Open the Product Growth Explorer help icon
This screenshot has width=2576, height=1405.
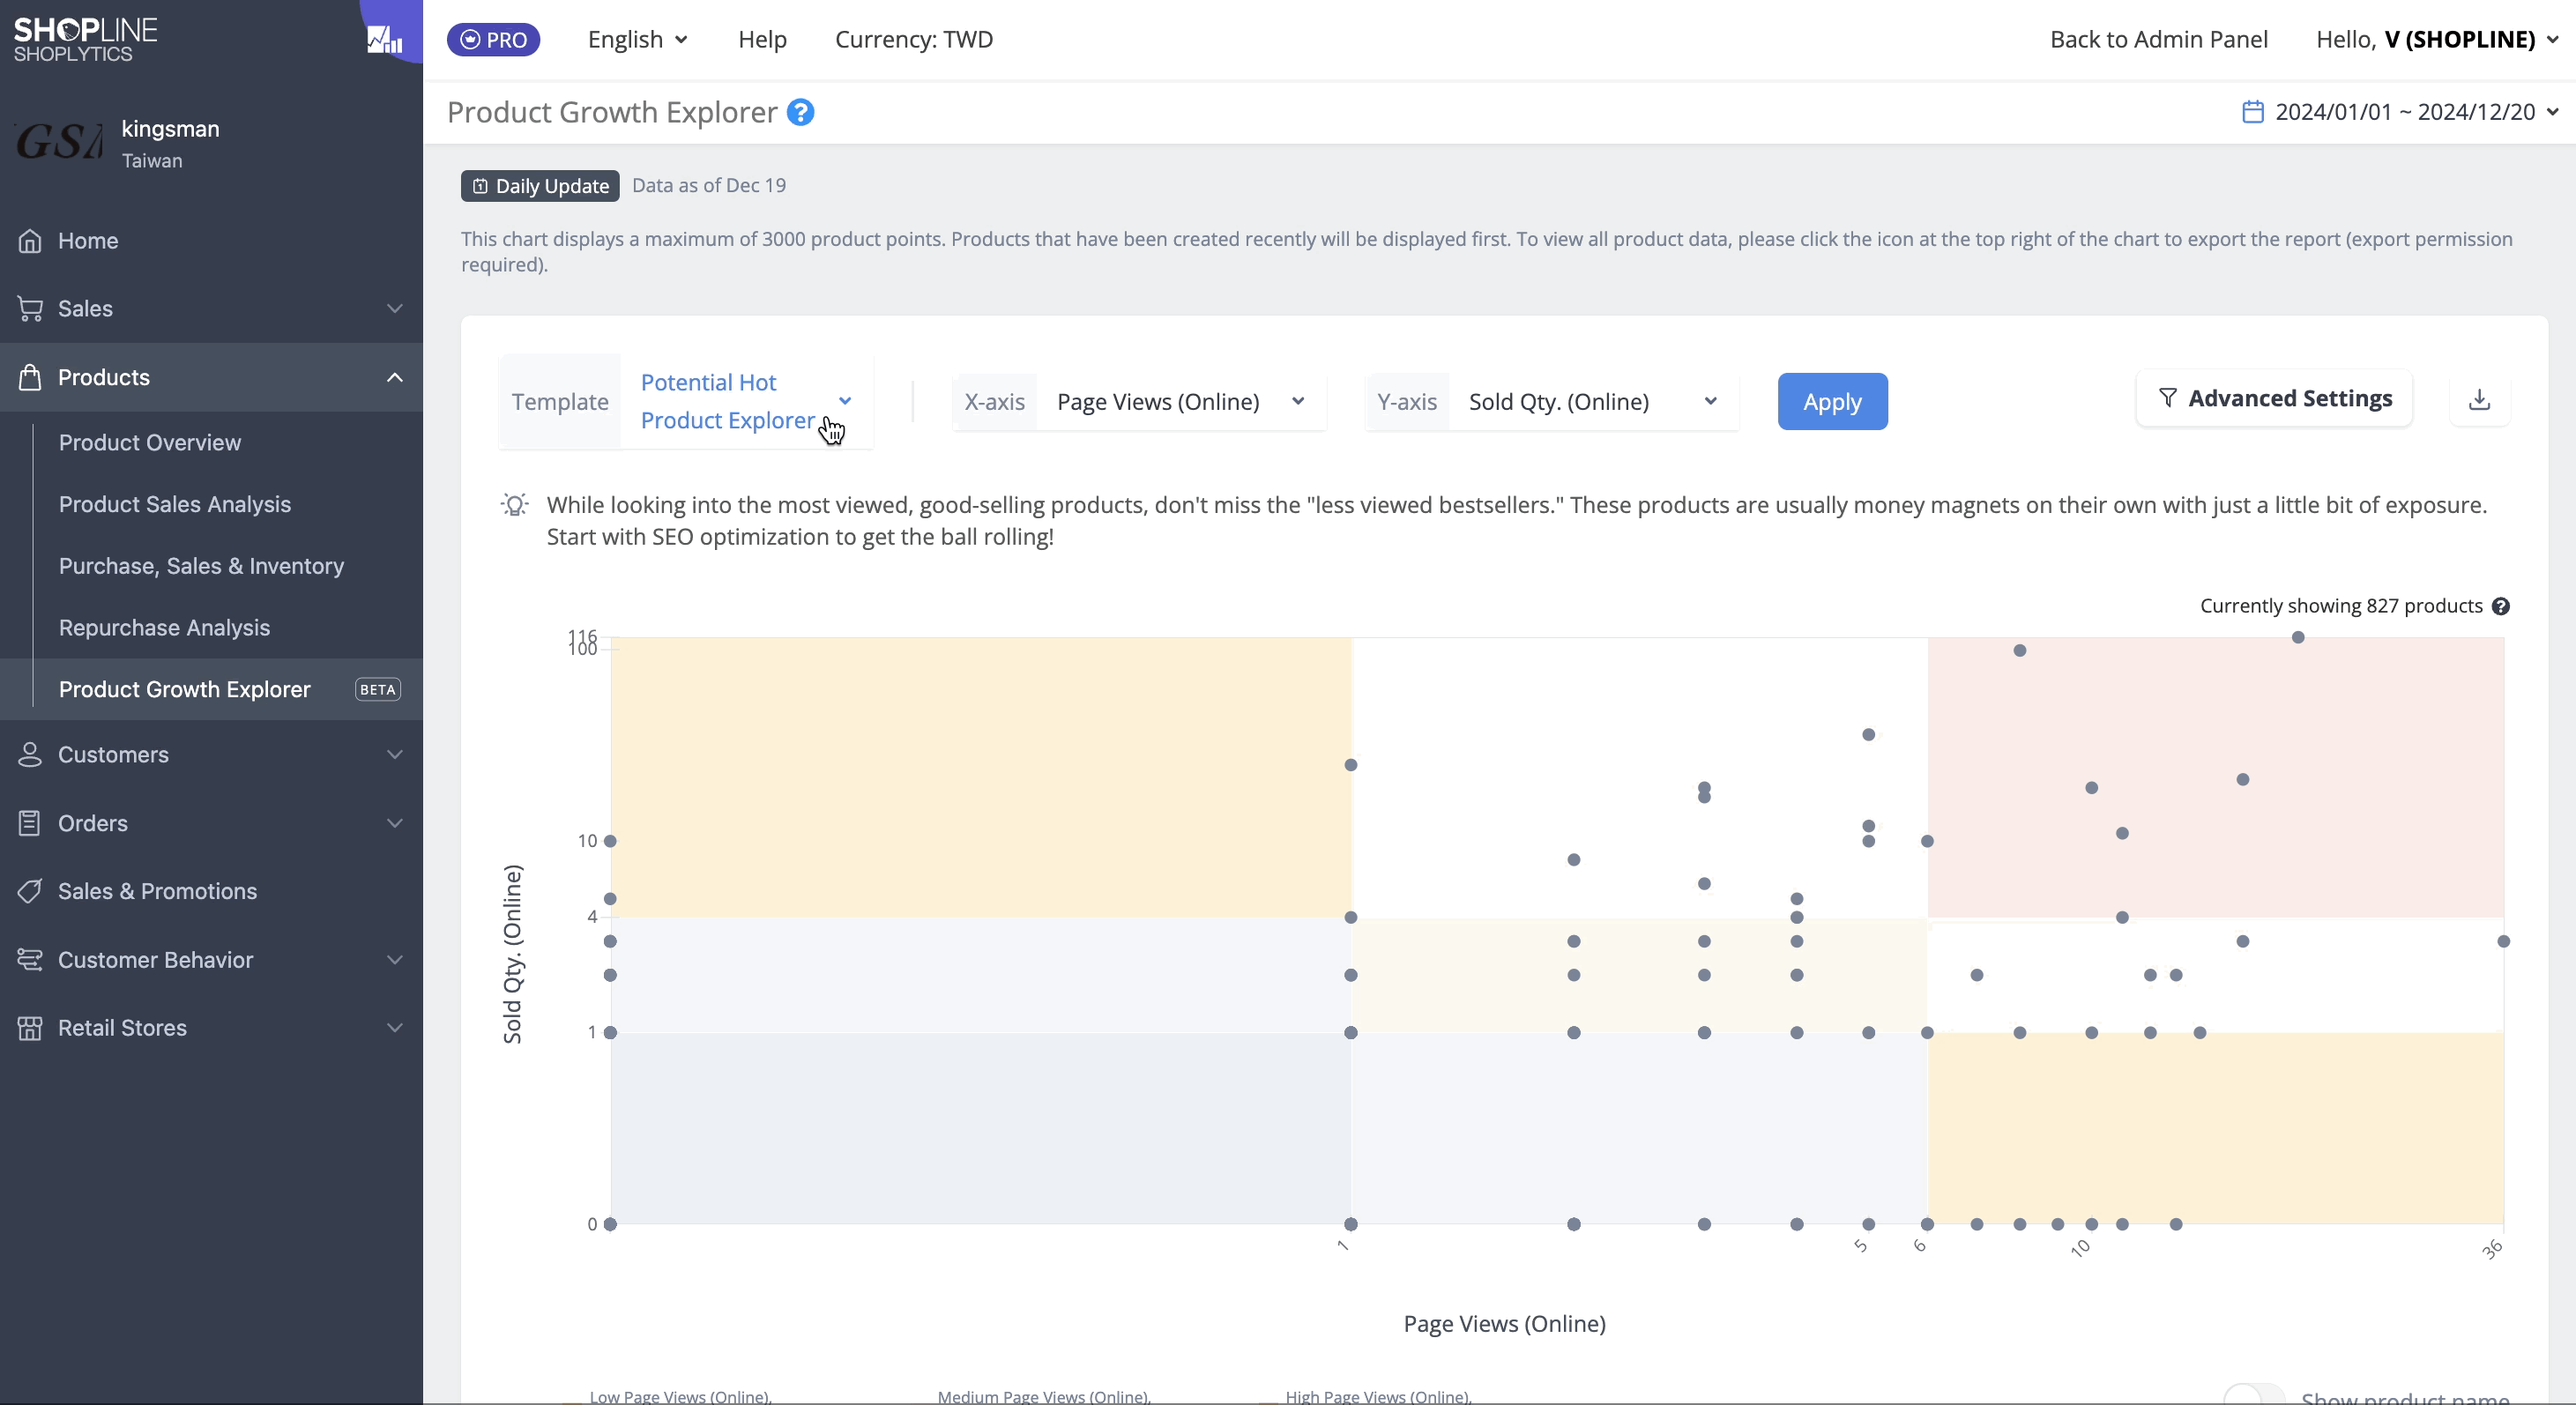800,112
